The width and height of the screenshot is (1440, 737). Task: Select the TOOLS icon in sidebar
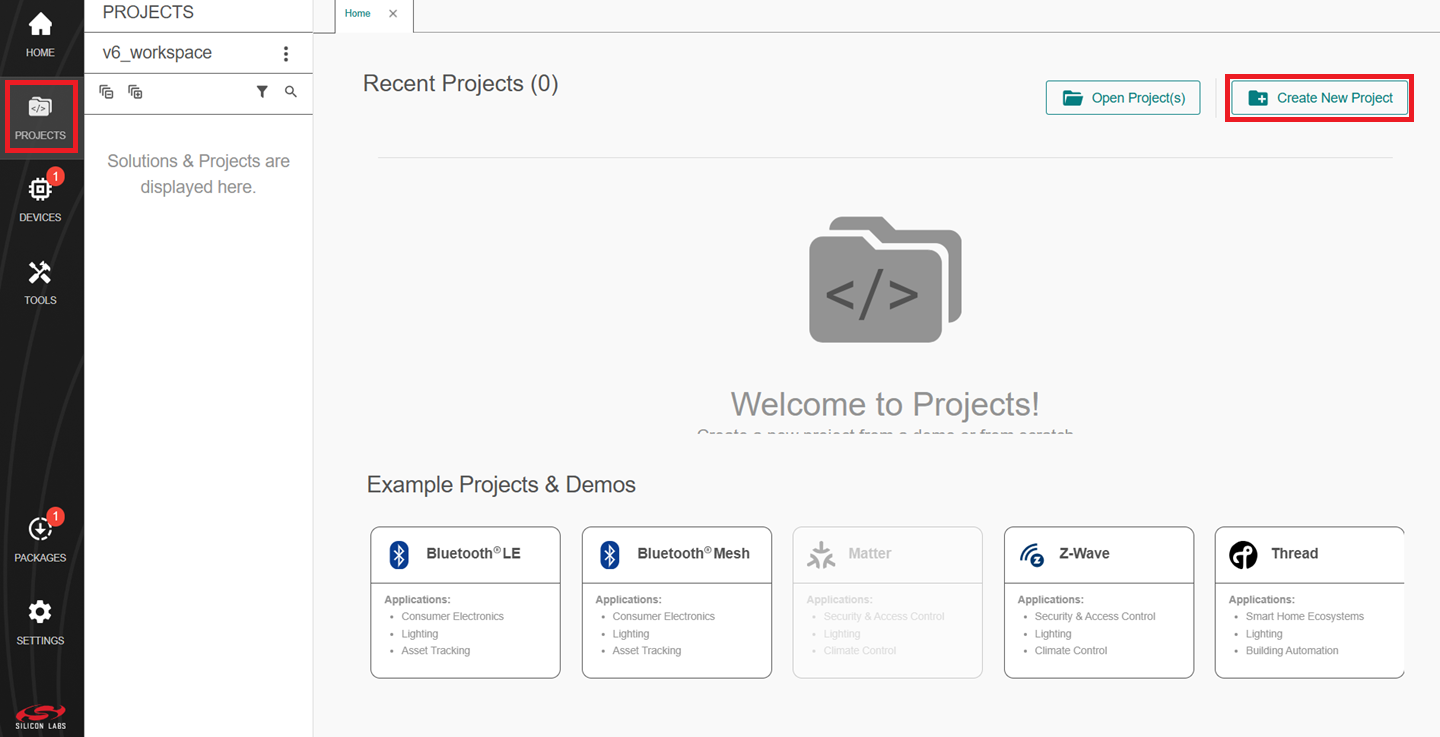(40, 279)
